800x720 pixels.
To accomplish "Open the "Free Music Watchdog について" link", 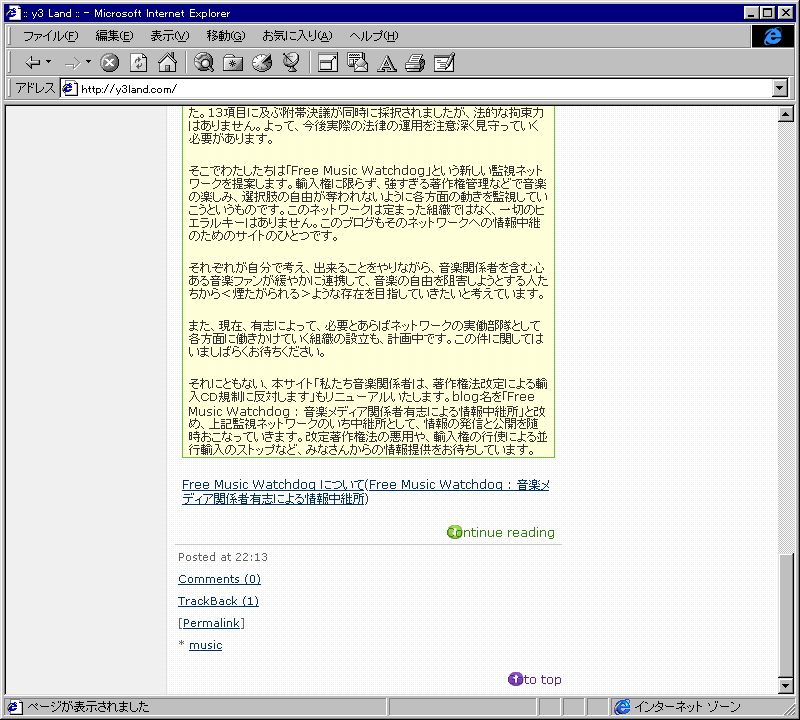I will pos(273,484).
